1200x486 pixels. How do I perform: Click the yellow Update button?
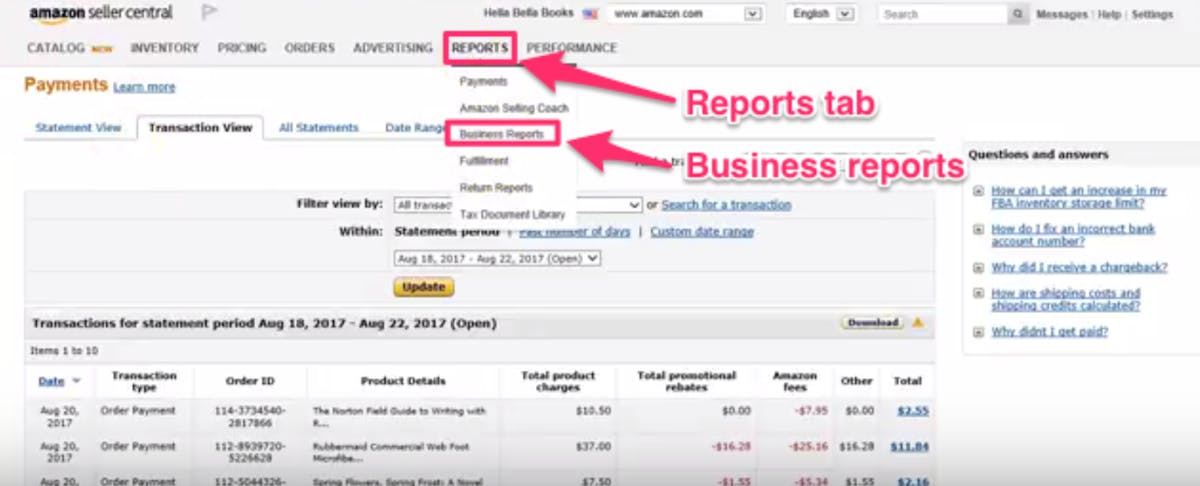tap(423, 287)
